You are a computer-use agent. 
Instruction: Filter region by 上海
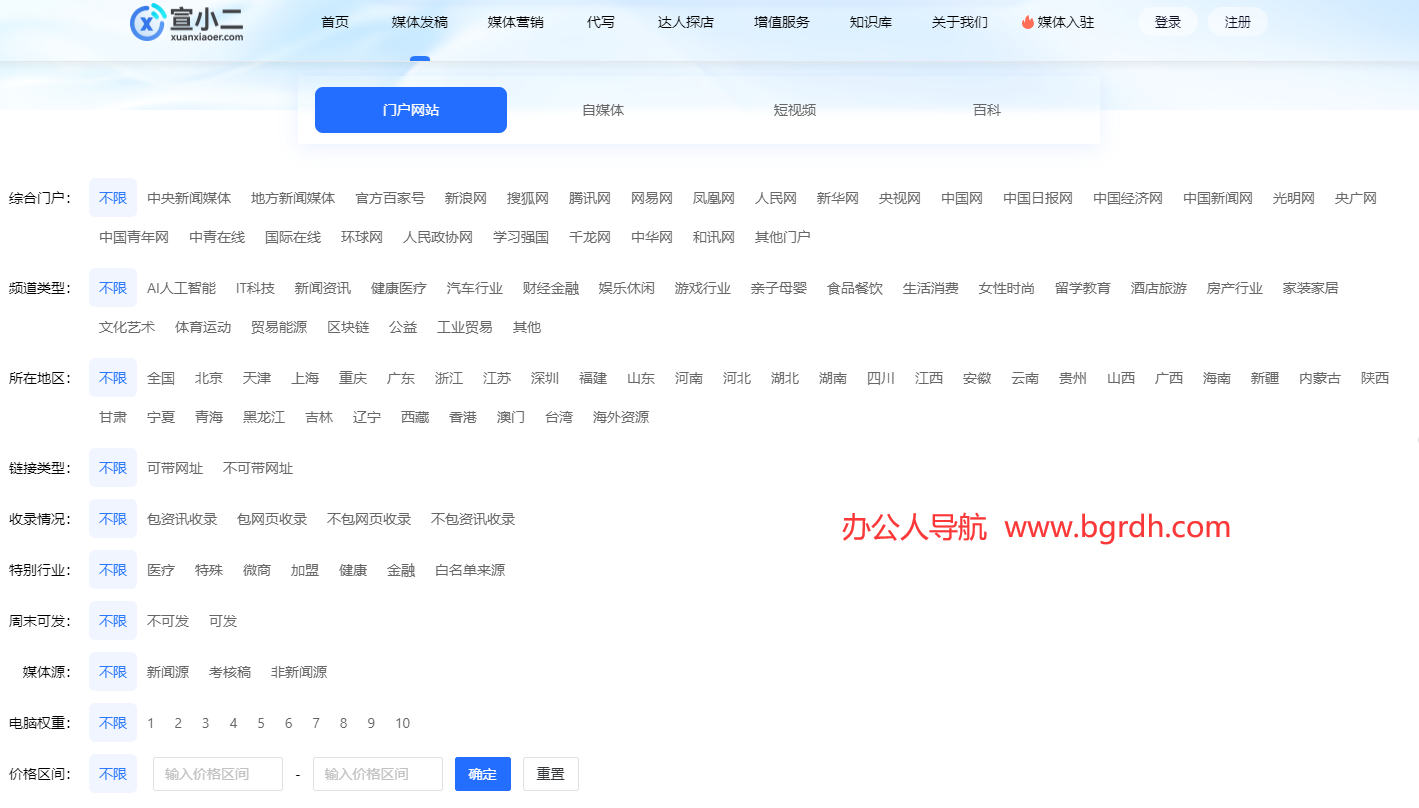pyautogui.click(x=305, y=378)
